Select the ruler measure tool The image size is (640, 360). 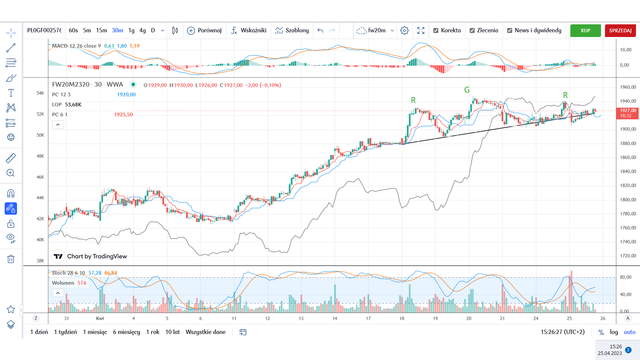pyautogui.click(x=11, y=158)
